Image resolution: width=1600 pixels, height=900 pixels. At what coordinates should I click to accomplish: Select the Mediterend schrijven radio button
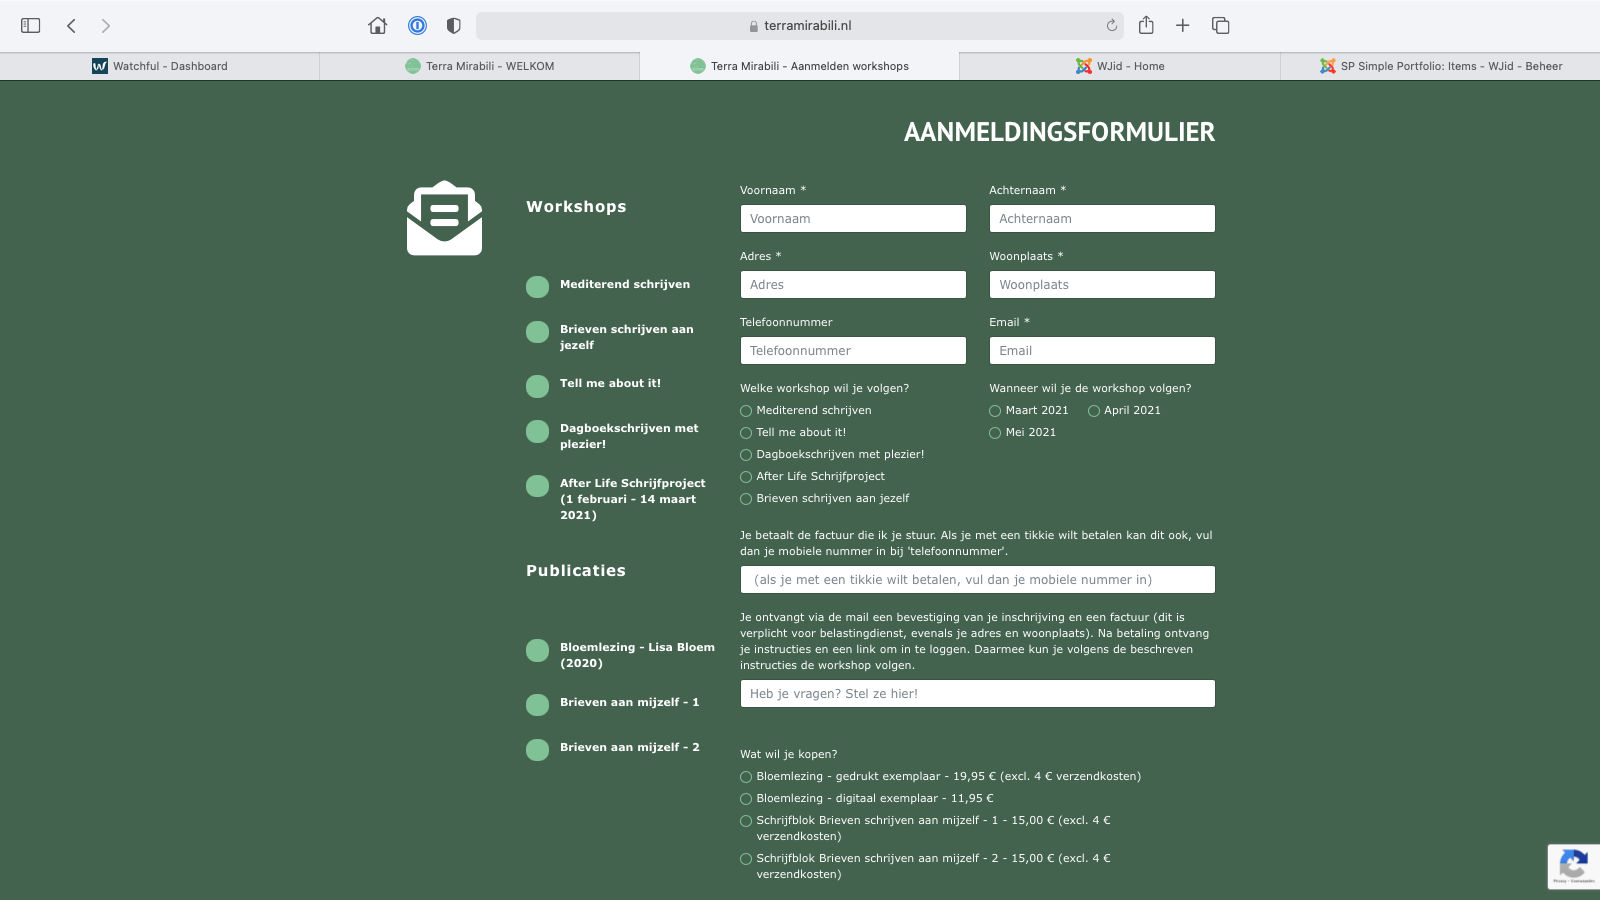pyautogui.click(x=746, y=411)
